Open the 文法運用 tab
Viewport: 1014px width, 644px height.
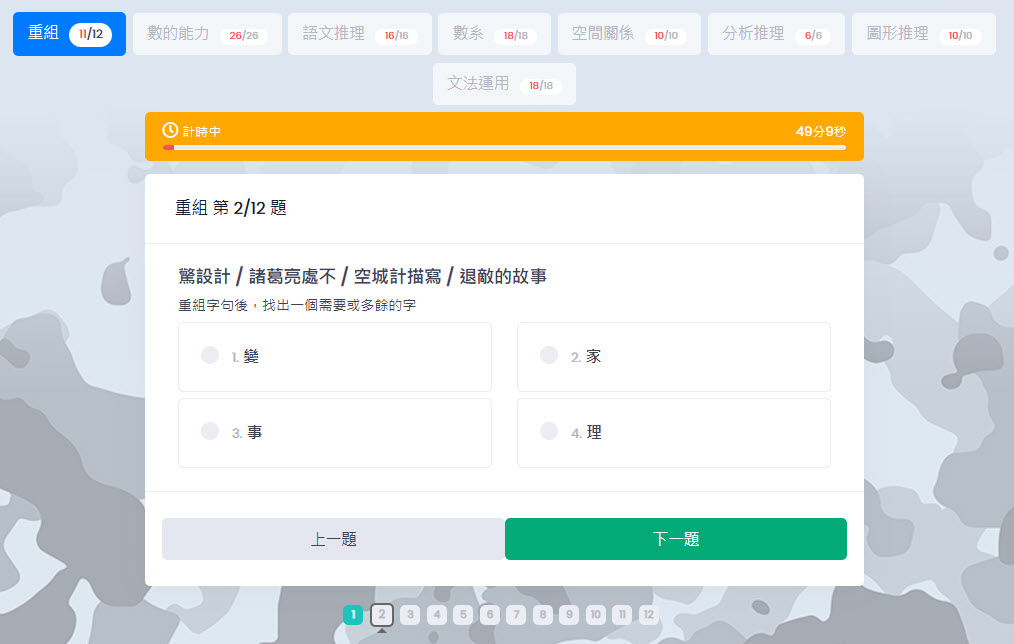504,84
